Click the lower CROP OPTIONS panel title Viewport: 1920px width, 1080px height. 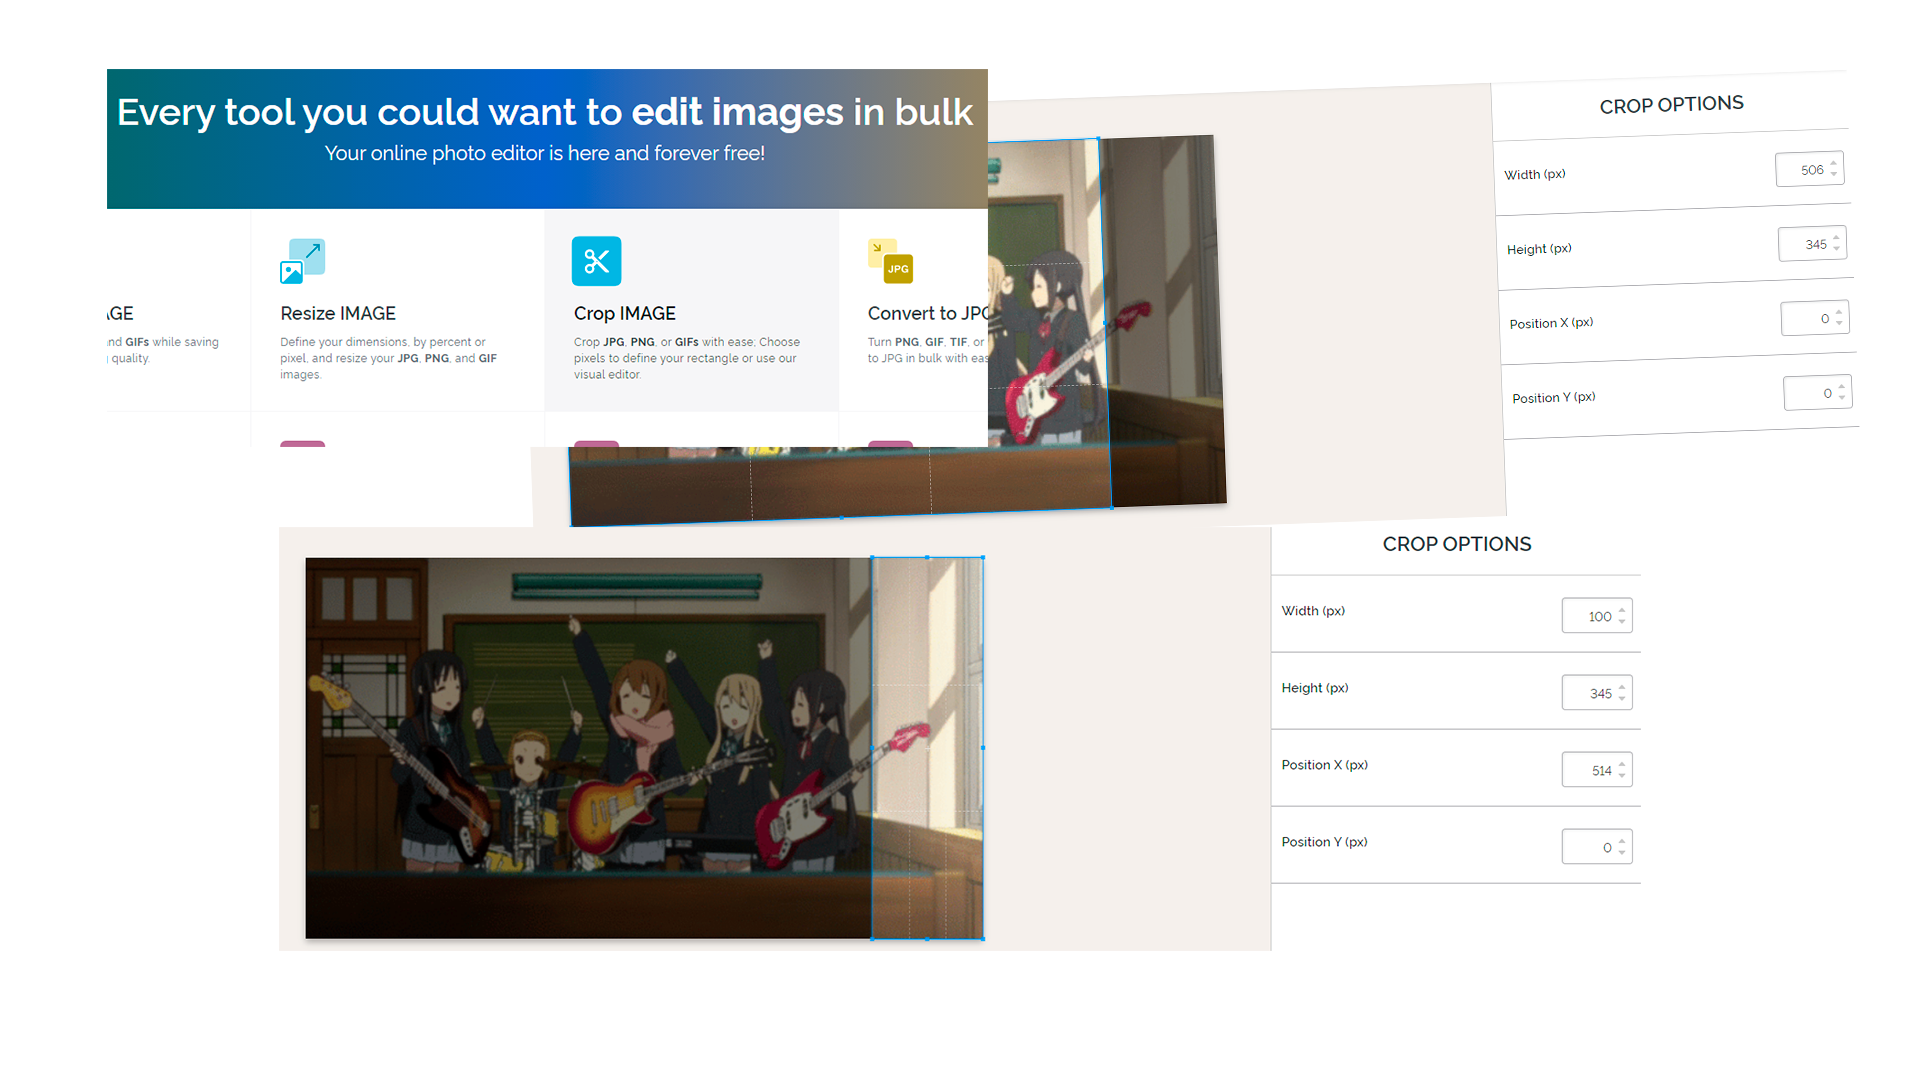pos(1456,544)
